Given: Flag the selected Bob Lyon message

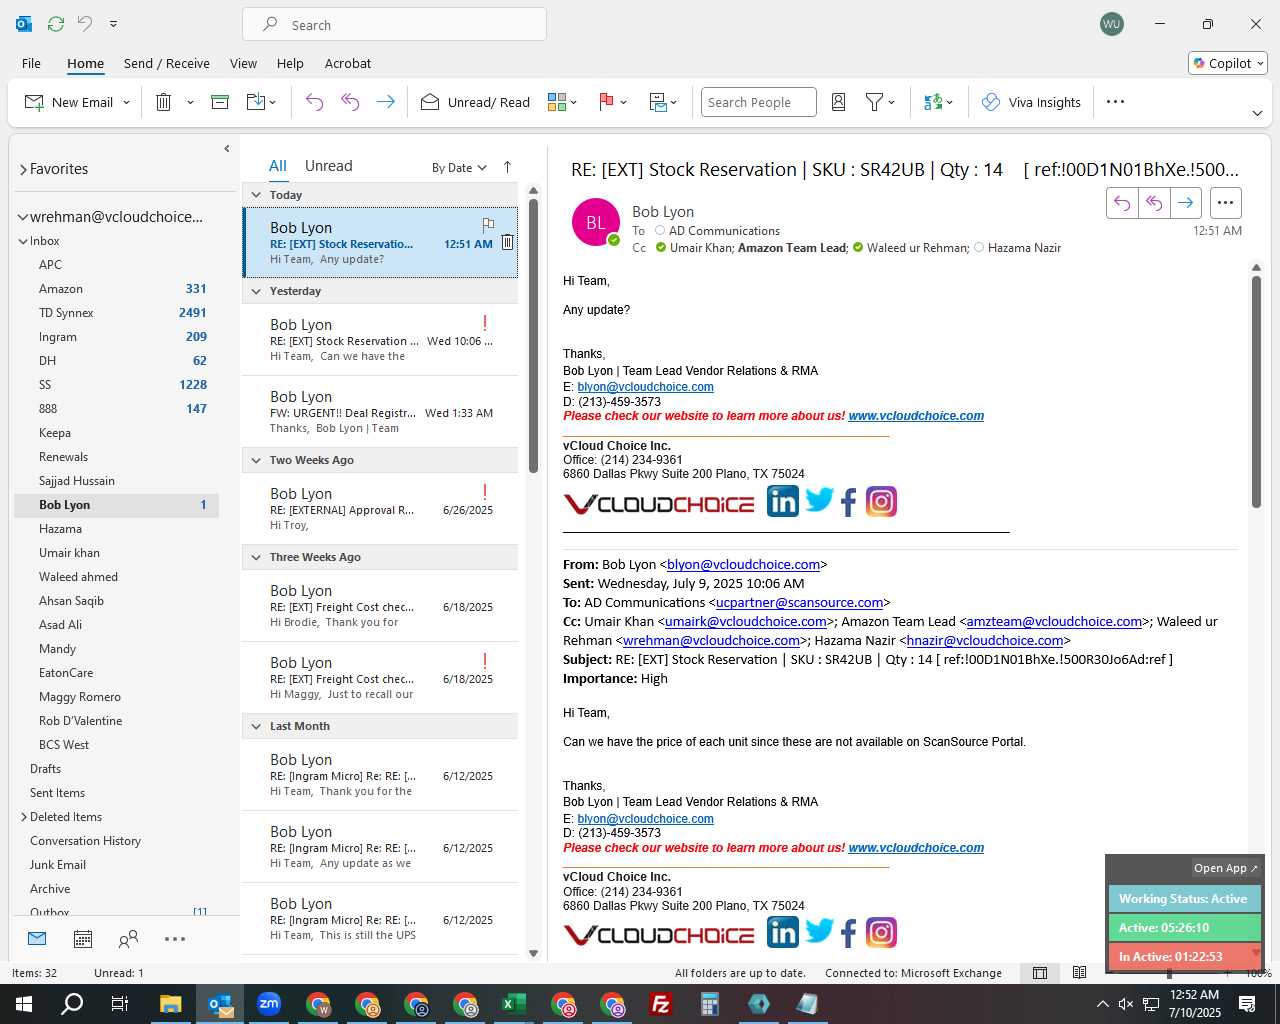Looking at the screenshot, I should pyautogui.click(x=488, y=225).
